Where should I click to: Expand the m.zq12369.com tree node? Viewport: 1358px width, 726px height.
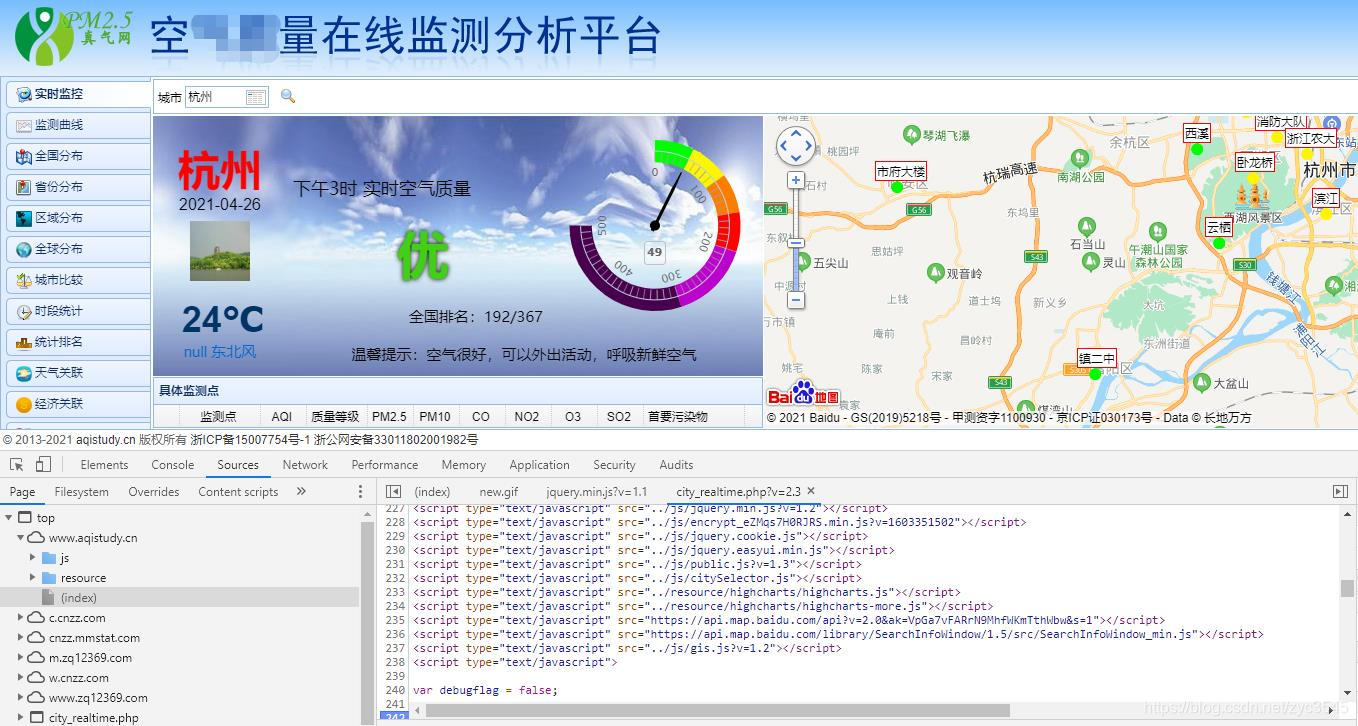[x=20, y=658]
